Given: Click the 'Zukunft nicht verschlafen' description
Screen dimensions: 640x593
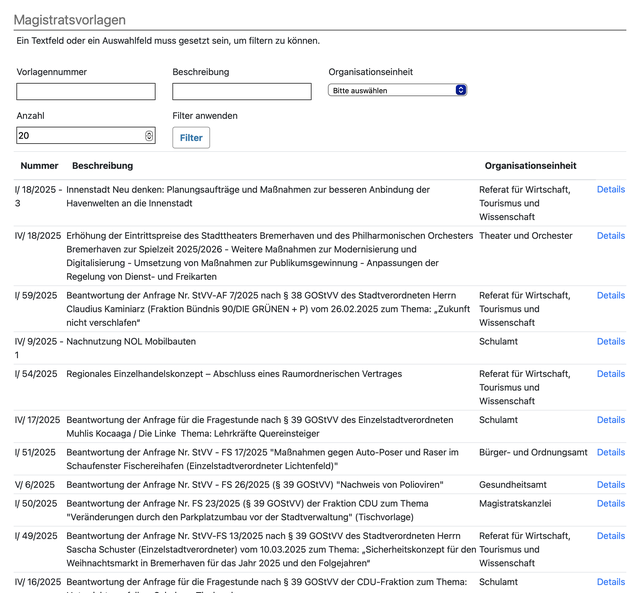Looking at the screenshot, I should click(268, 309).
